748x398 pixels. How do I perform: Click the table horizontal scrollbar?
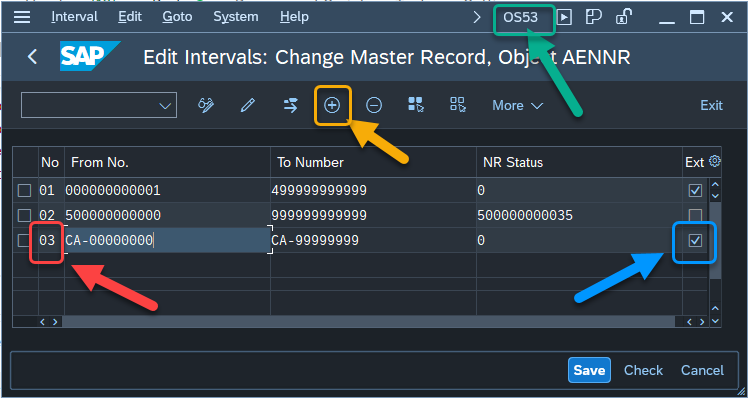click(368, 322)
